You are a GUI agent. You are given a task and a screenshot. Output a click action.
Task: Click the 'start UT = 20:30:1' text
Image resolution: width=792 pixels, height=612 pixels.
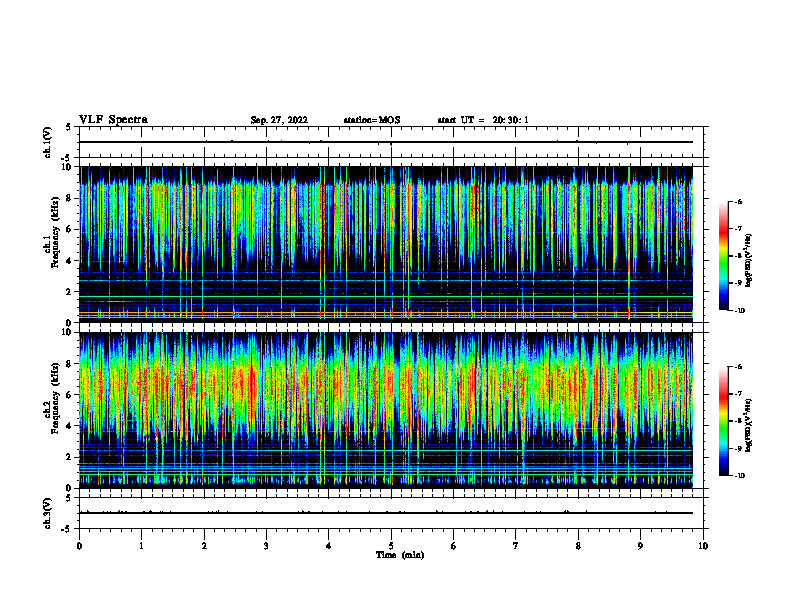[x=483, y=120]
